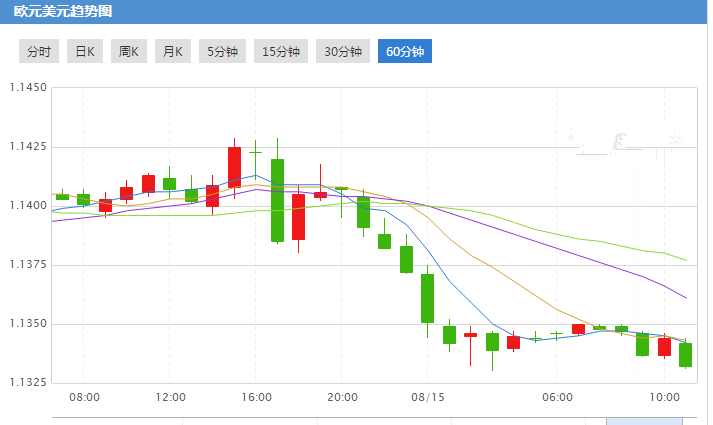
Task: Switch to the 5分钟 interval
Action: [x=222, y=52]
